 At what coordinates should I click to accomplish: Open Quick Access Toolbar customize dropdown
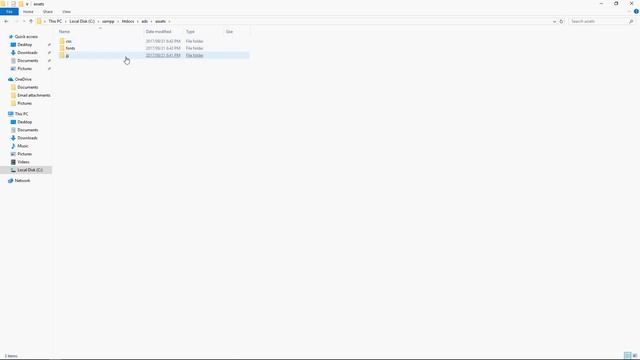pyautogui.click(x=27, y=4)
